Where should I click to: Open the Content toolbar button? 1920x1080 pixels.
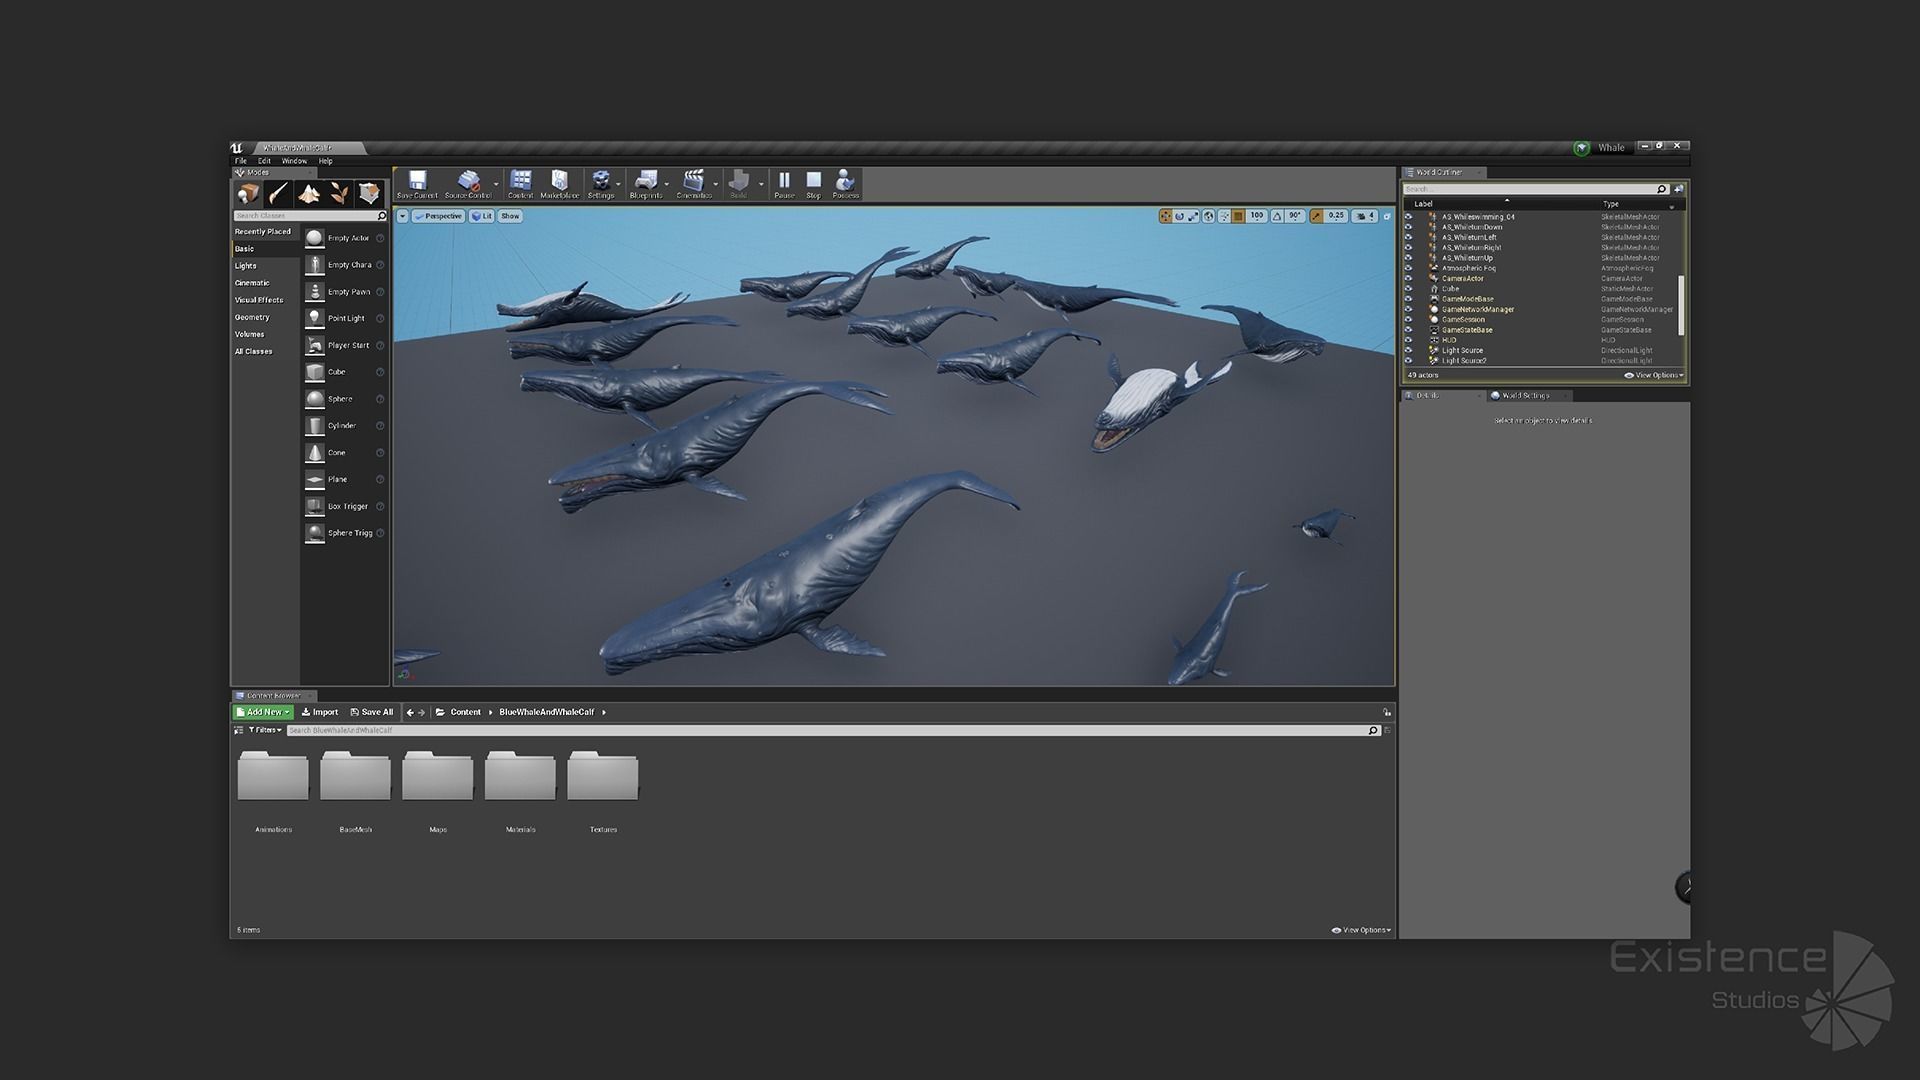pyautogui.click(x=520, y=184)
